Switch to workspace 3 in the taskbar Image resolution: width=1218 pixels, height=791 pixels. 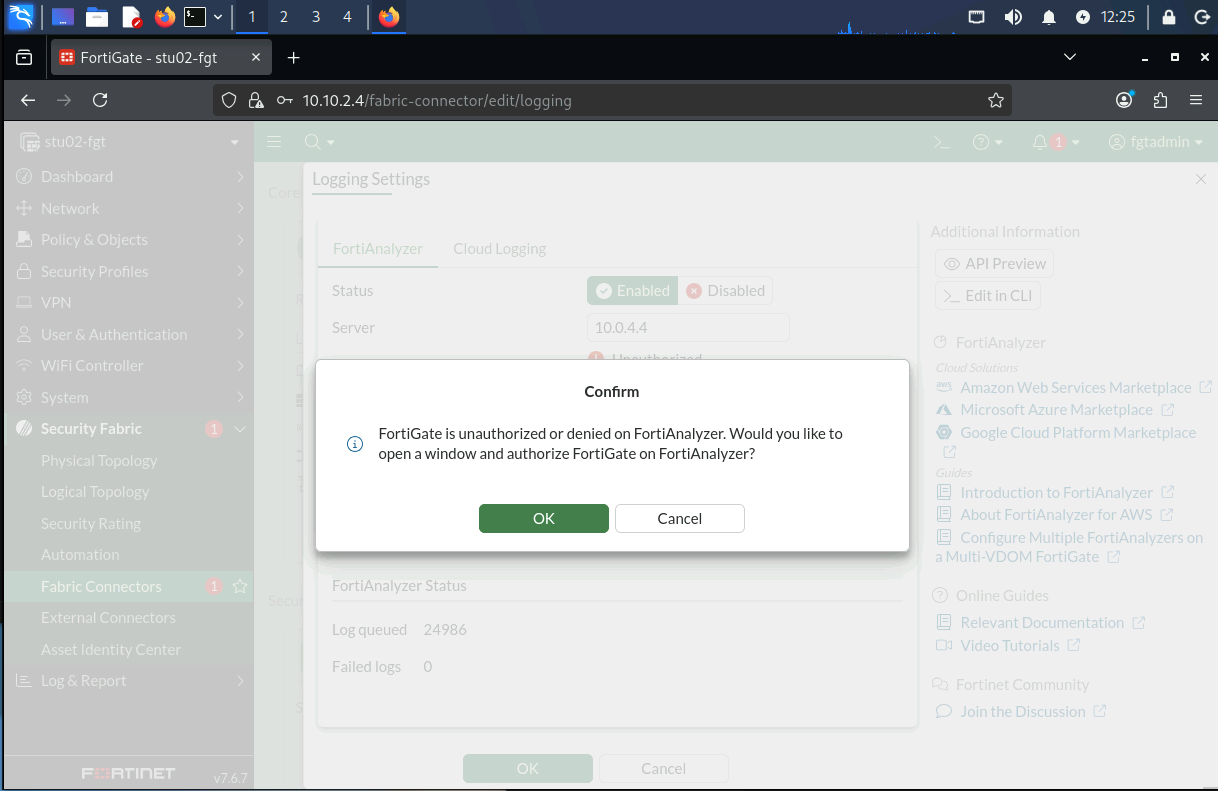pyautogui.click(x=316, y=17)
